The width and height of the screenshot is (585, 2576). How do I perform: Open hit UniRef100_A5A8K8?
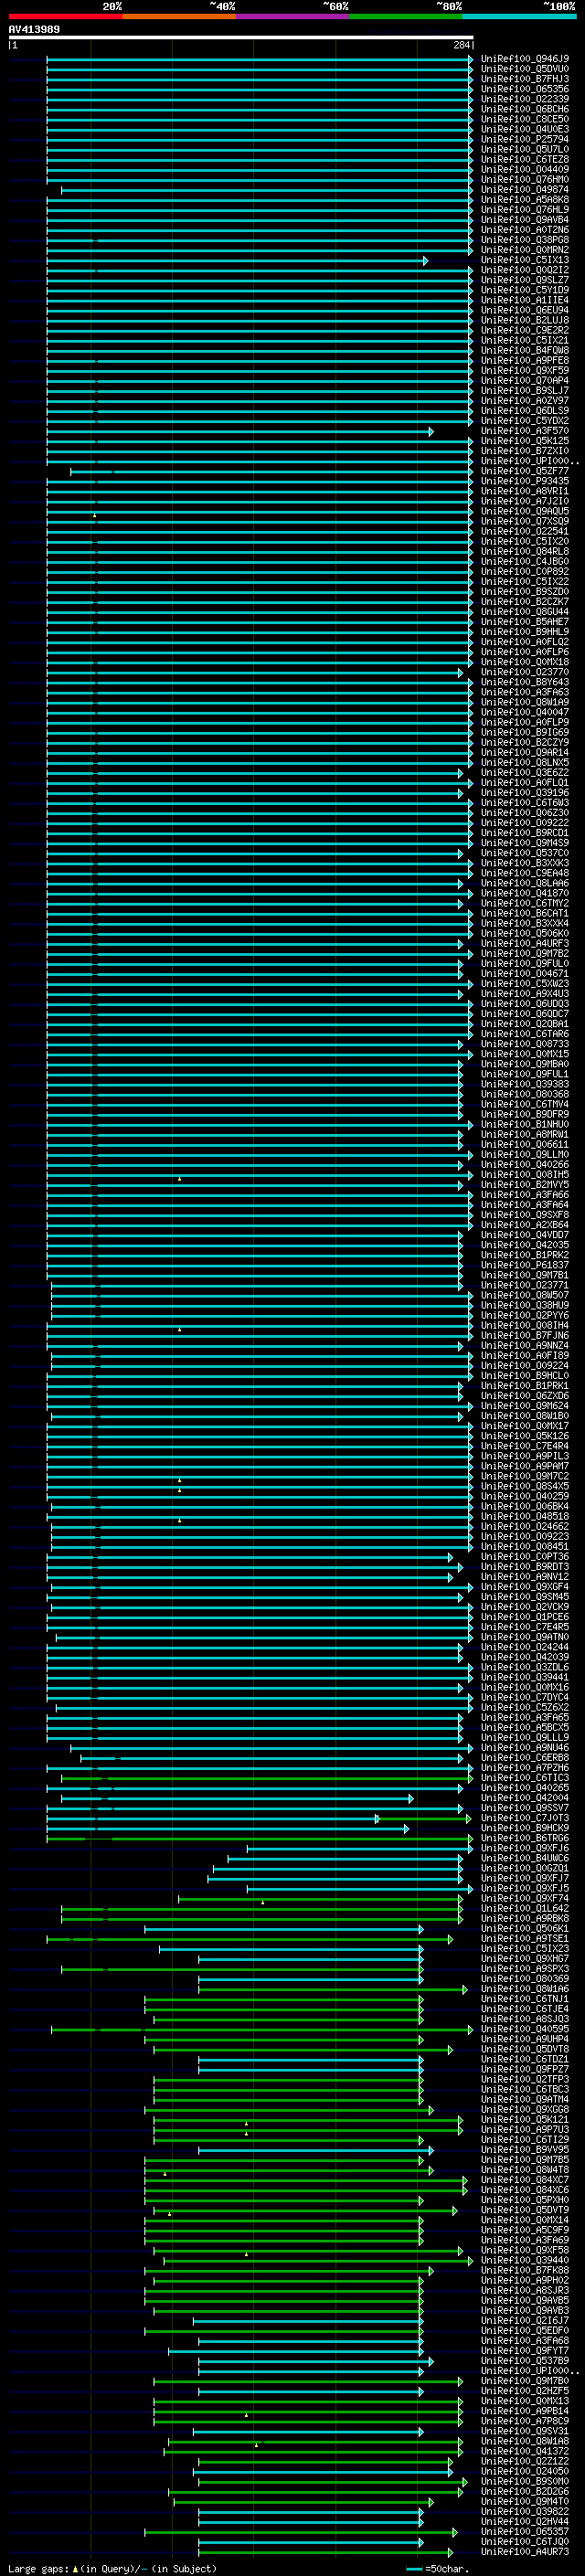pos(525,200)
